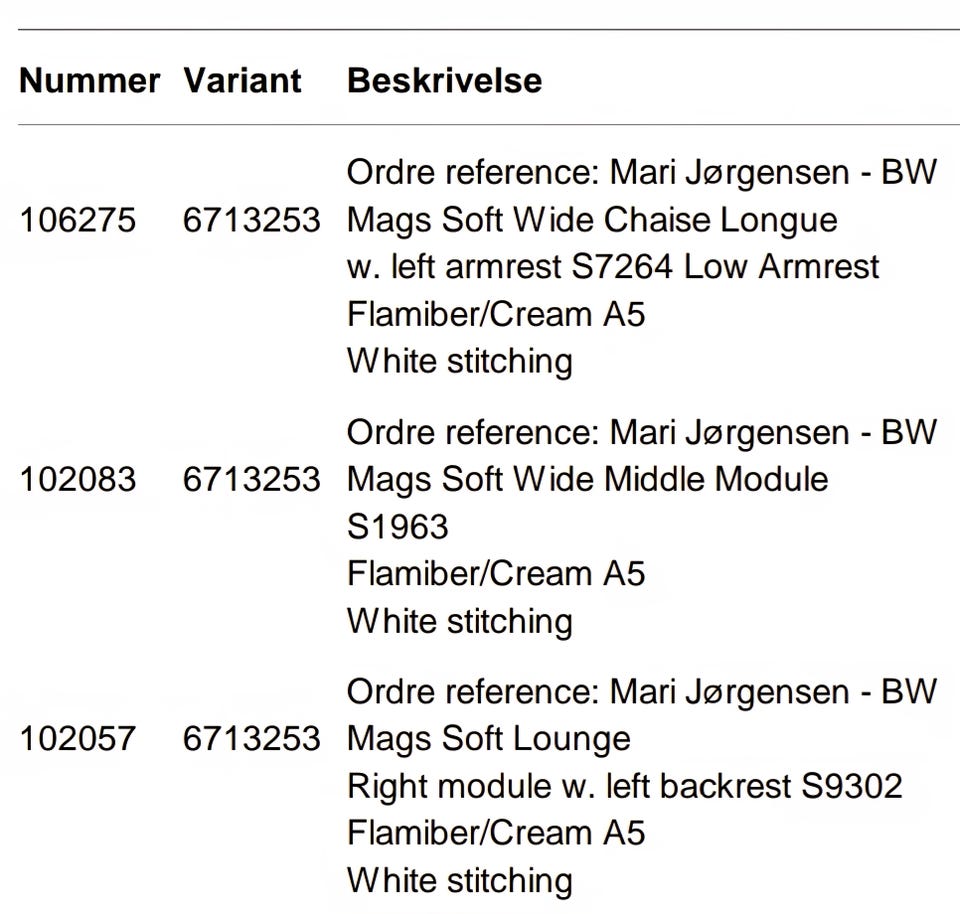This screenshot has width=960, height=914.
Task: Click variant 6713253 in the 102083 row
Action: (x=252, y=479)
